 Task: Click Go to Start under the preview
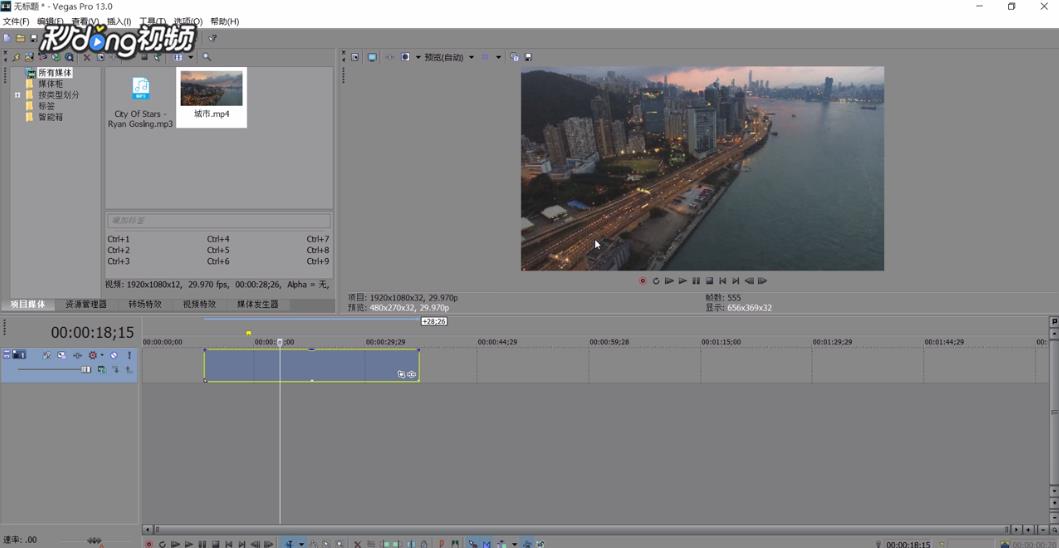click(x=723, y=280)
